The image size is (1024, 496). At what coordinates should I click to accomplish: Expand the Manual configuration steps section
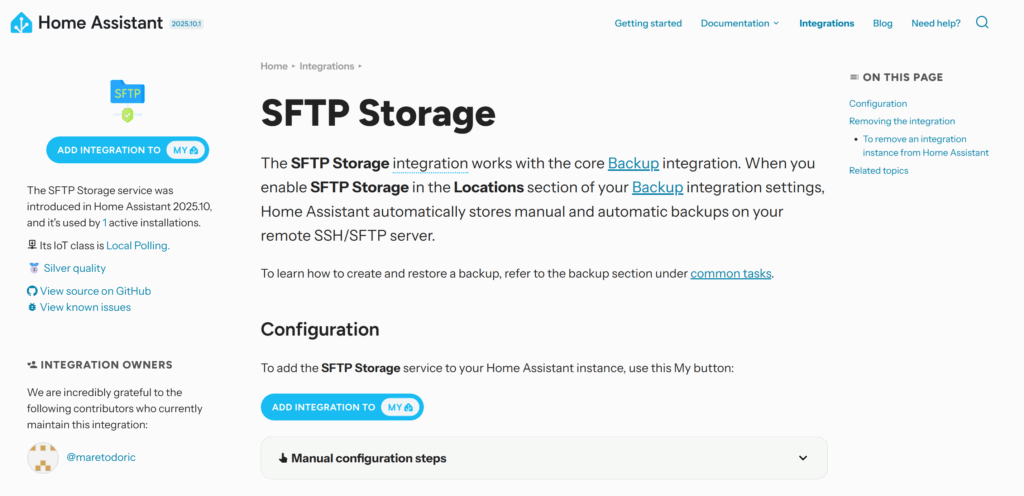(368, 458)
